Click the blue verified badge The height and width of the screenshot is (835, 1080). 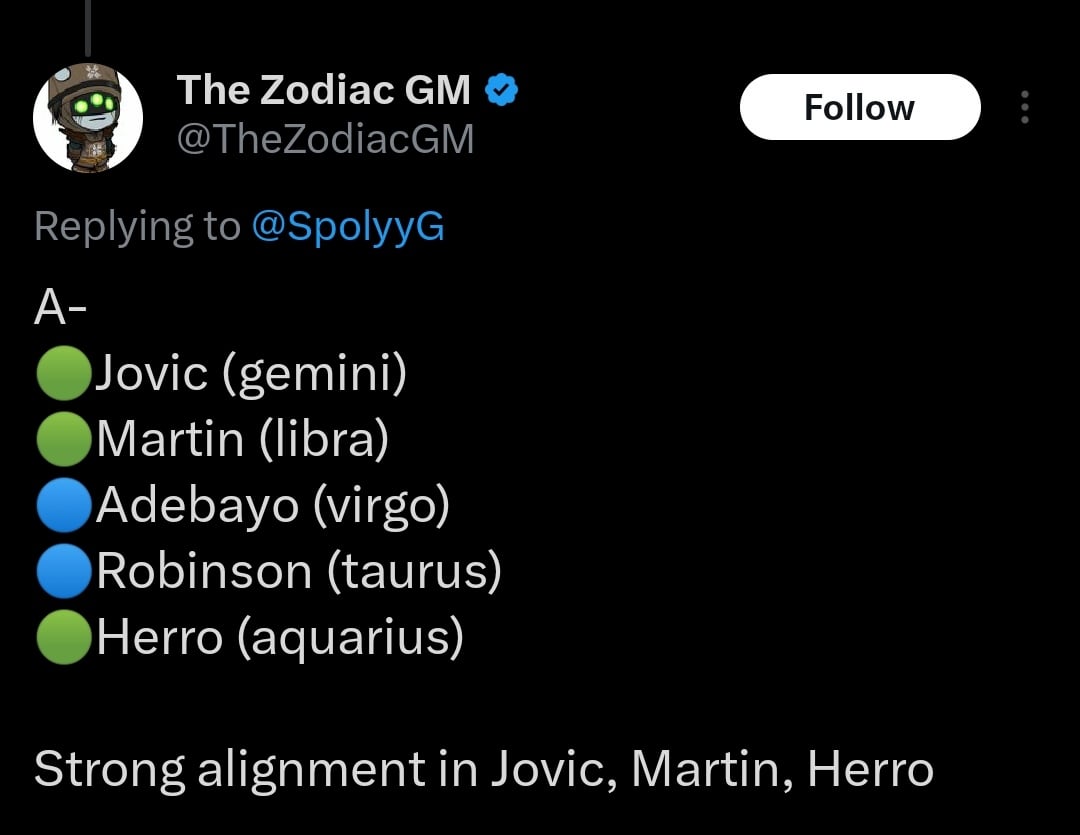(x=501, y=91)
